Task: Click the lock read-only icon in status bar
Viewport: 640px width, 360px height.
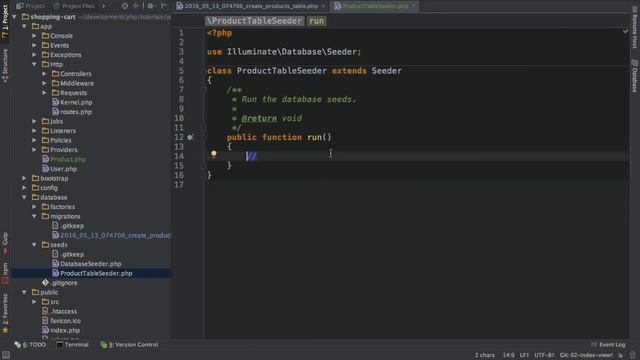Action: tap(621, 355)
